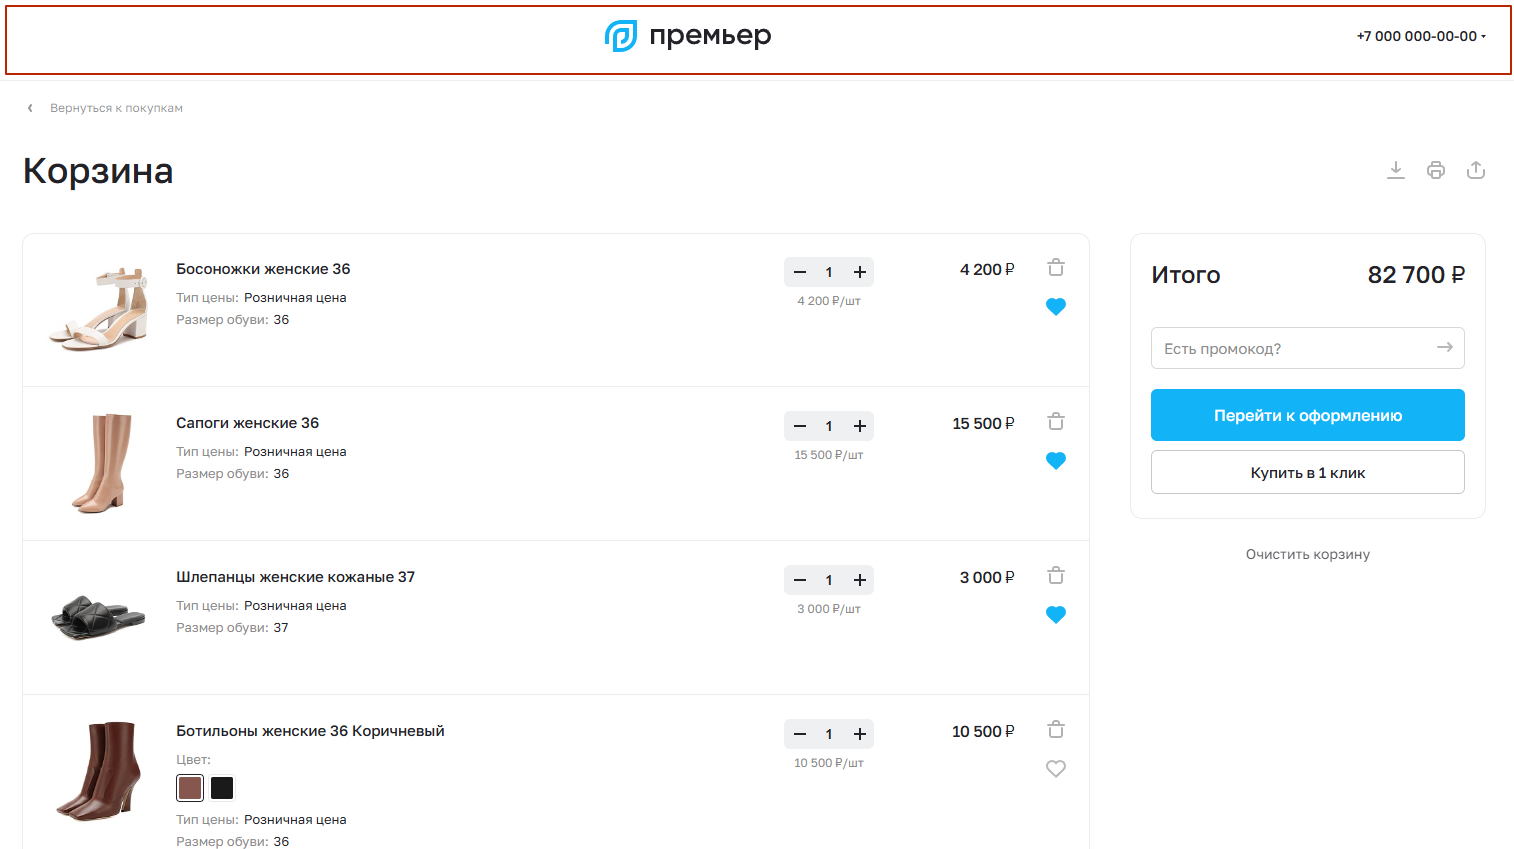Increase quantity of Ботильоны женские 36

tap(860, 734)
